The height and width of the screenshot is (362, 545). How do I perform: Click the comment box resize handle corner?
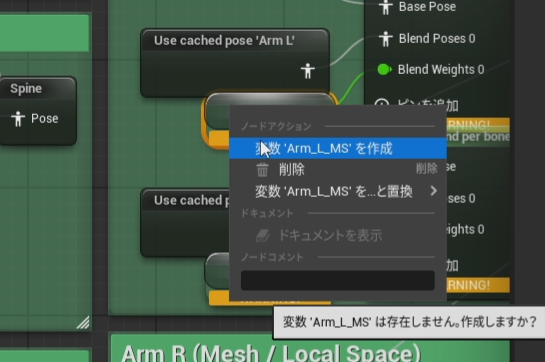[83, 322]
